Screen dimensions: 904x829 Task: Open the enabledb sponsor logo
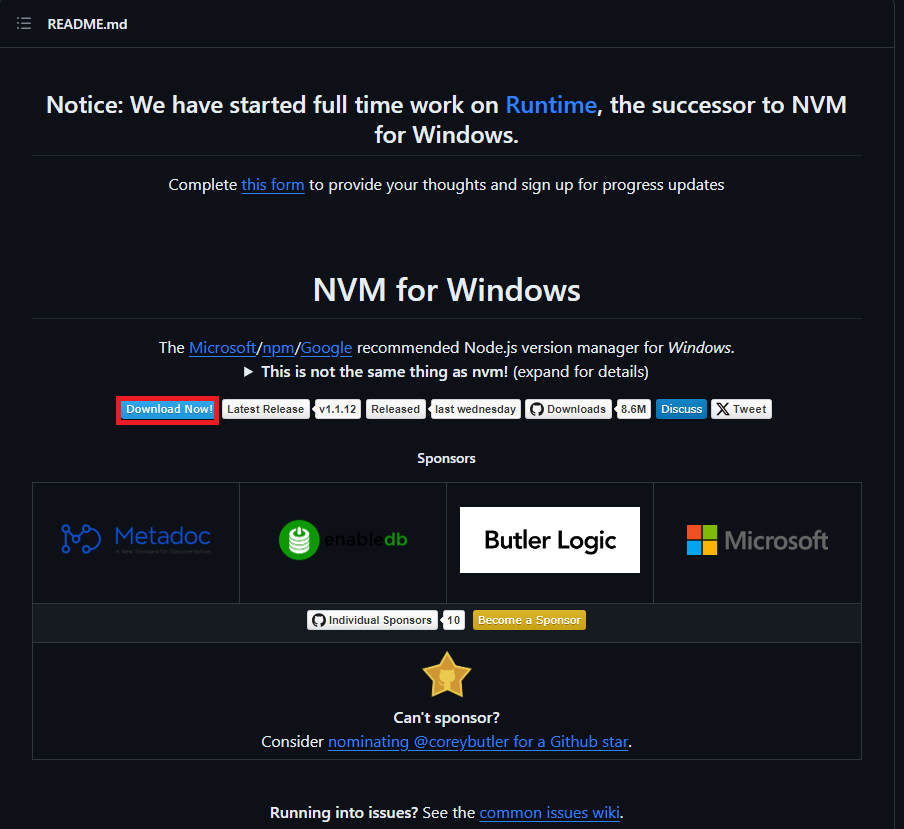[x=343, y=540]
